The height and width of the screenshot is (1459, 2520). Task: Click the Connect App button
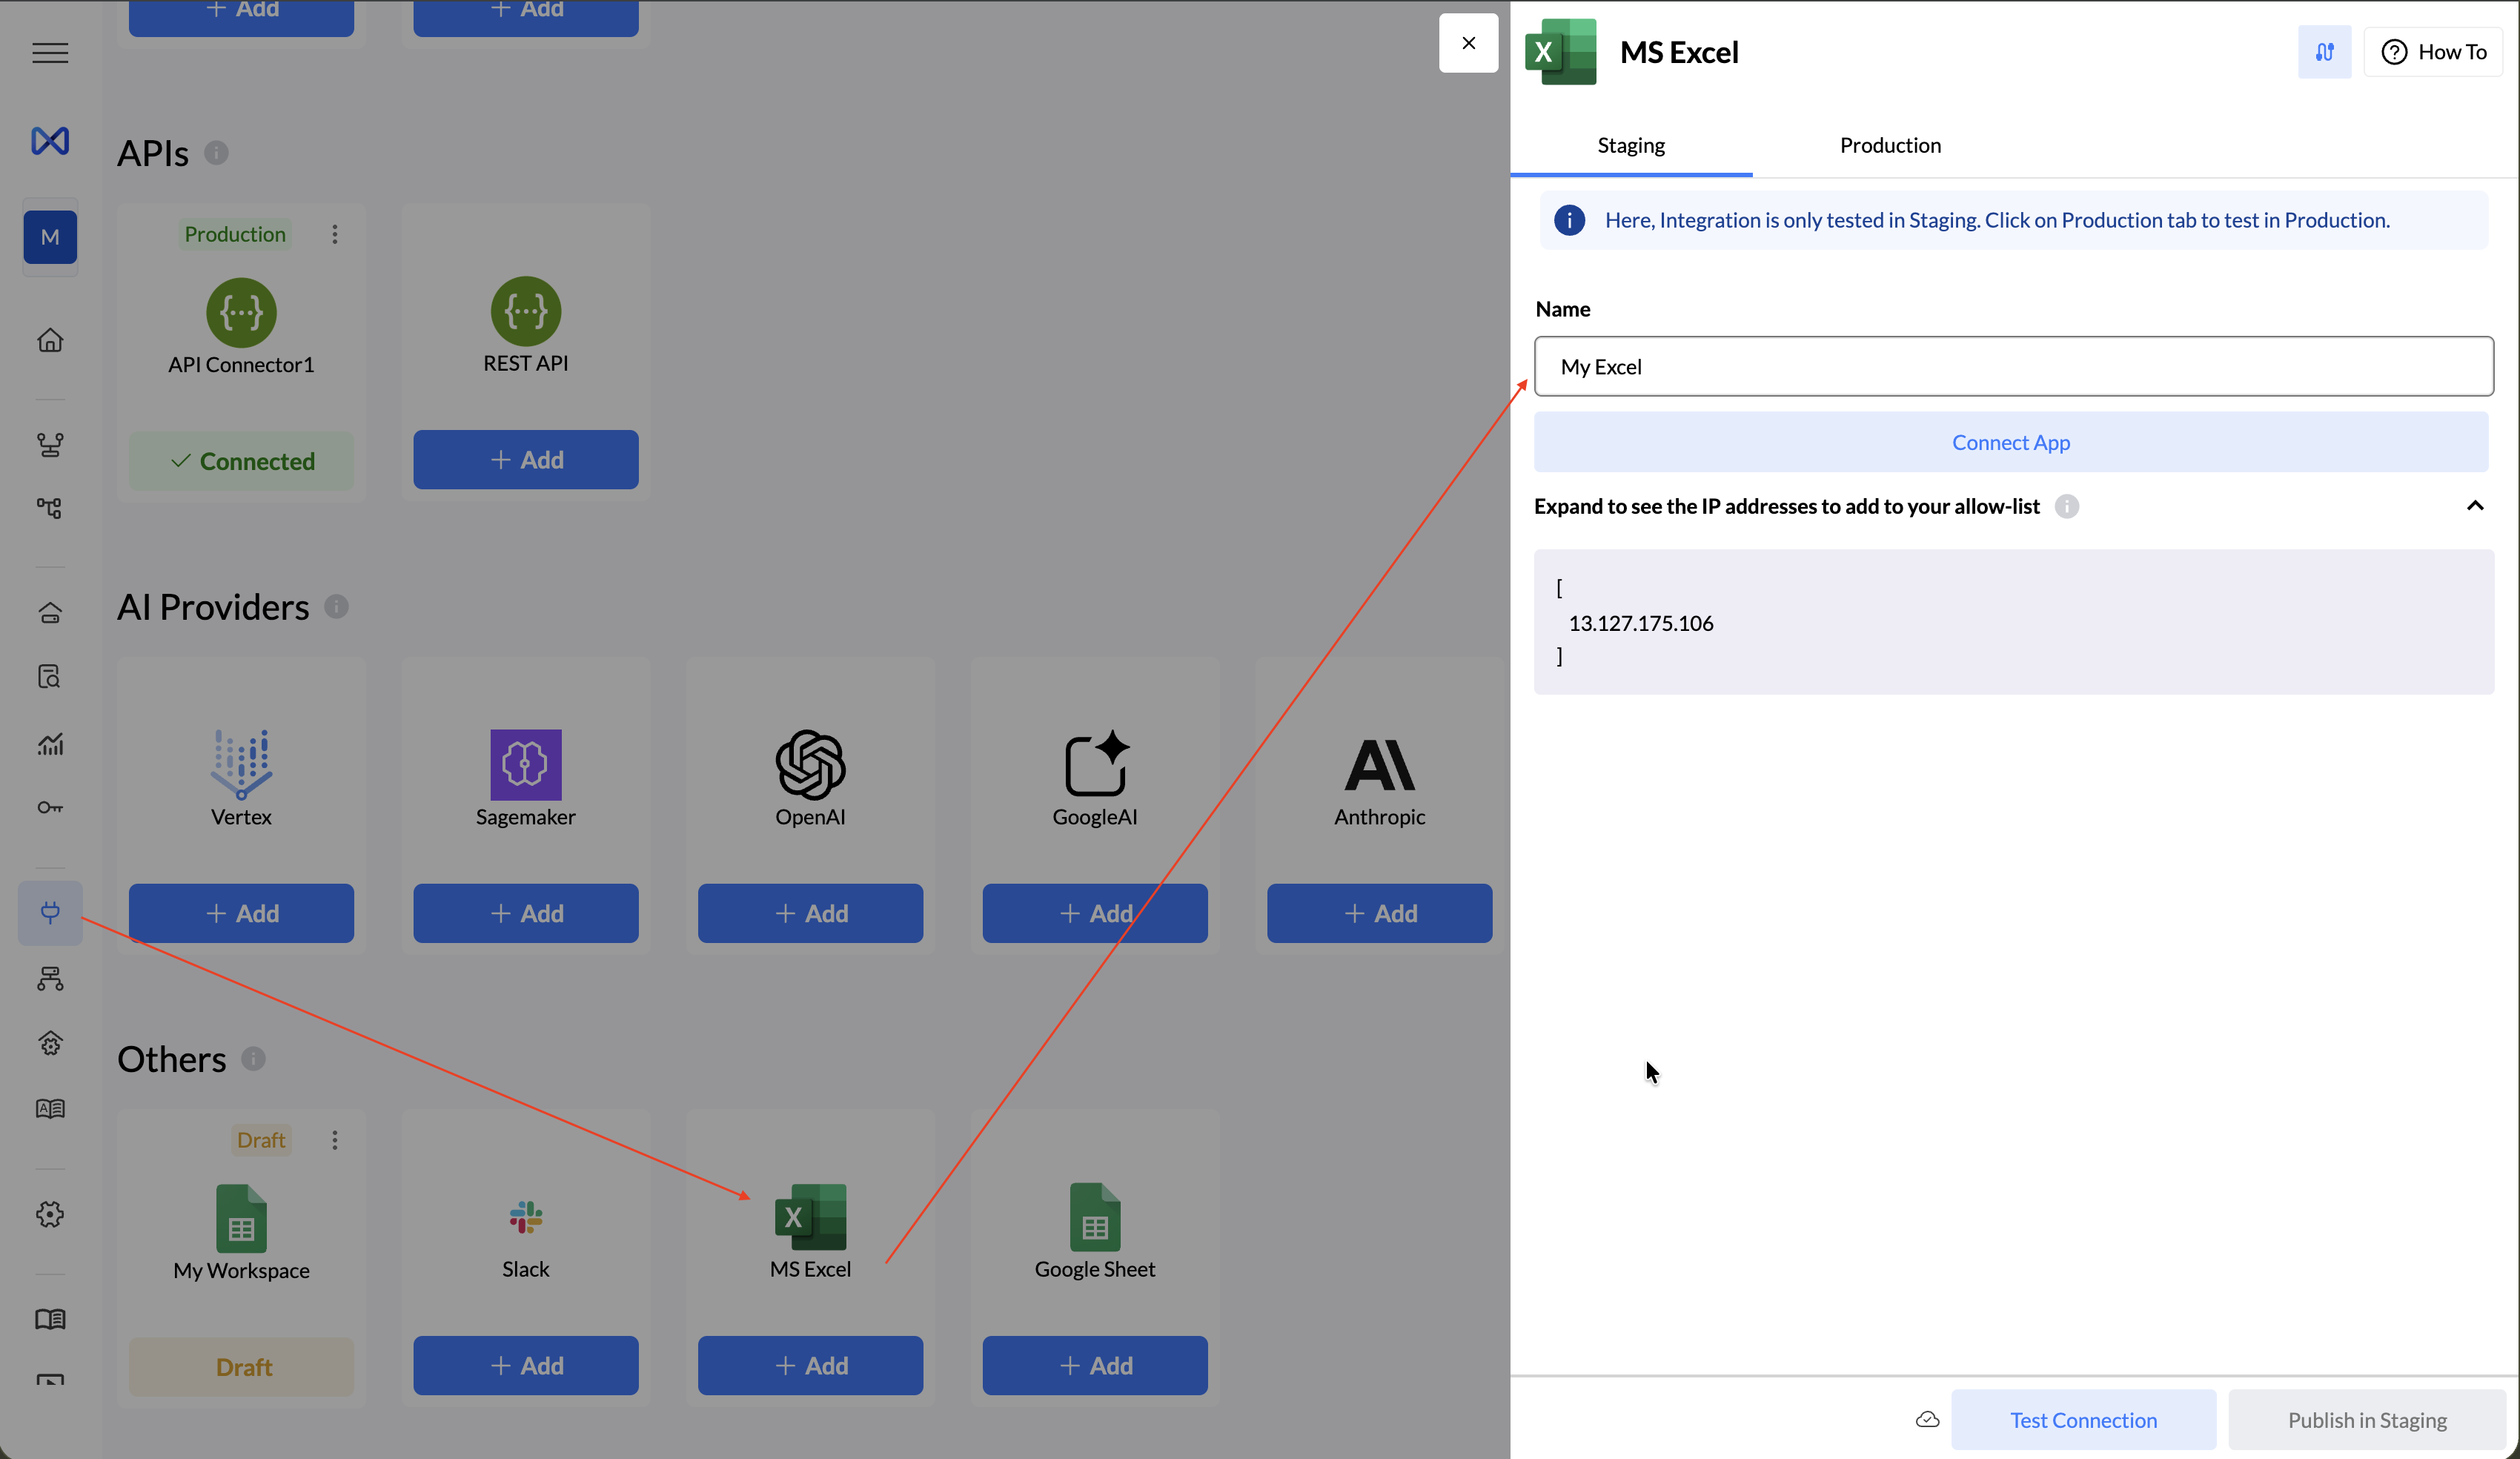[x=2010, y=442]
